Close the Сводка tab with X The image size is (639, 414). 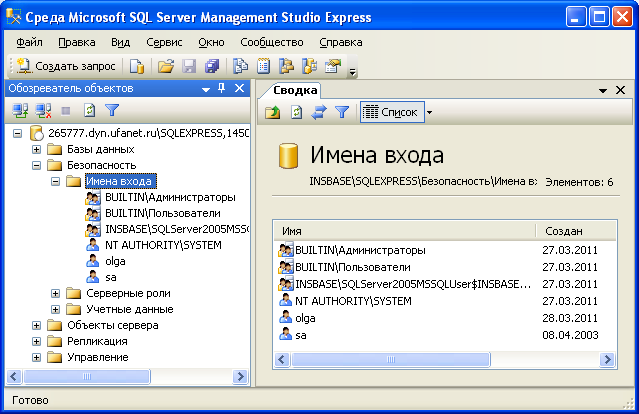(620, 90)
